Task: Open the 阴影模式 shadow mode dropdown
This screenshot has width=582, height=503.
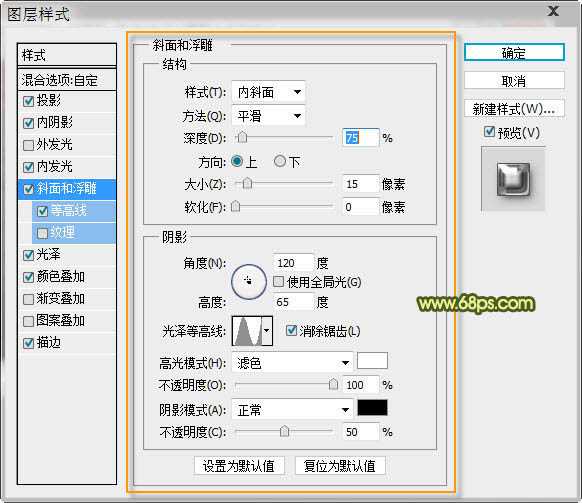Action: pyautogui.click(x=292, y=410)
